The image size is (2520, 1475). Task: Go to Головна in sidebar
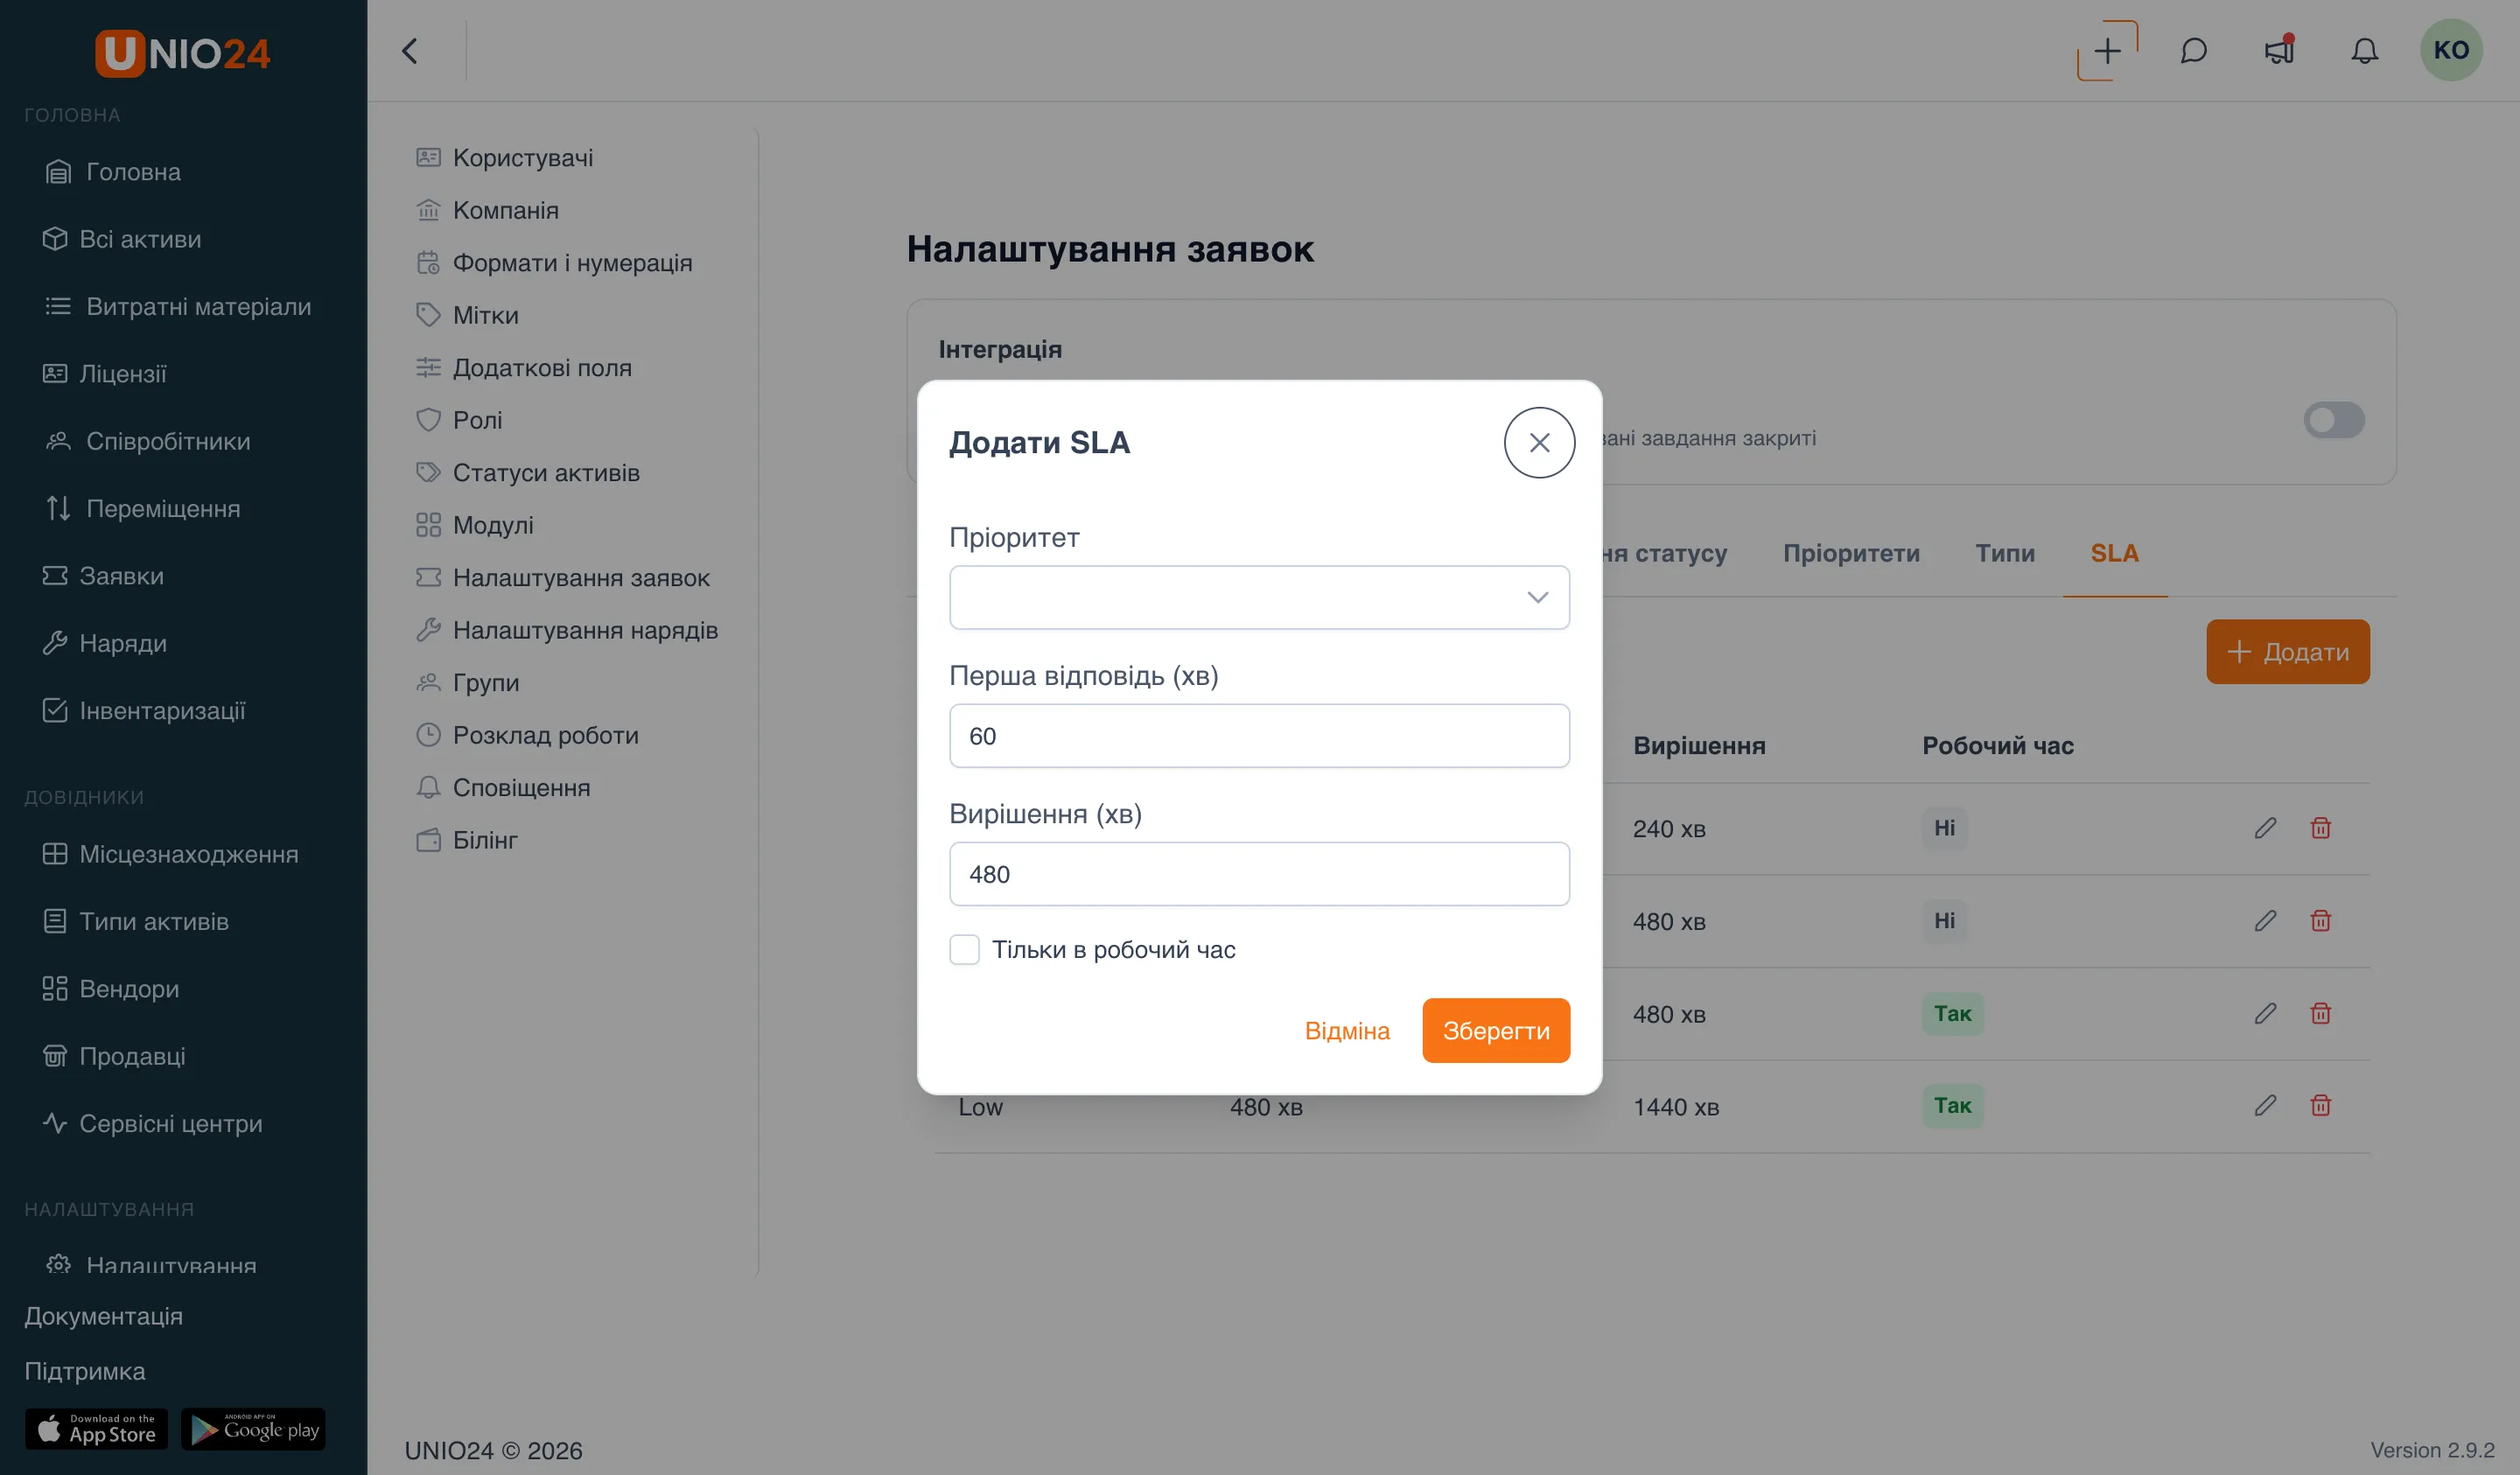click(x=113, y=172)
